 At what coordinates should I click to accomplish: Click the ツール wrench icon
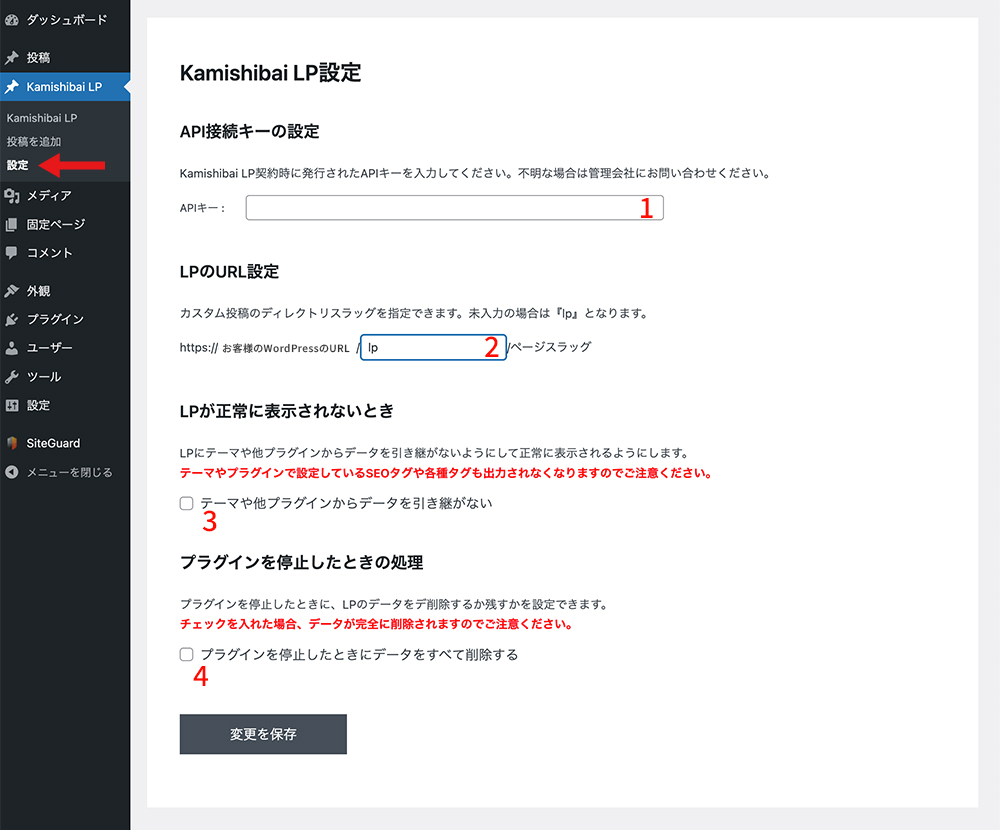11,377
